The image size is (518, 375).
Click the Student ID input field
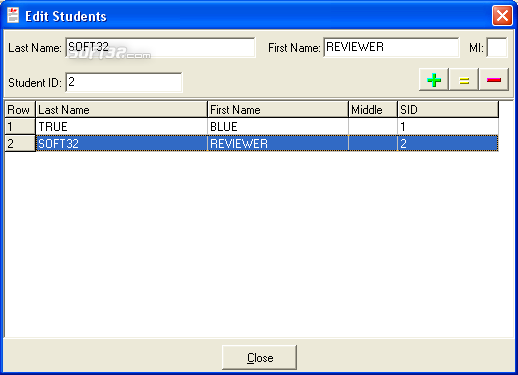tap(124, 82)
